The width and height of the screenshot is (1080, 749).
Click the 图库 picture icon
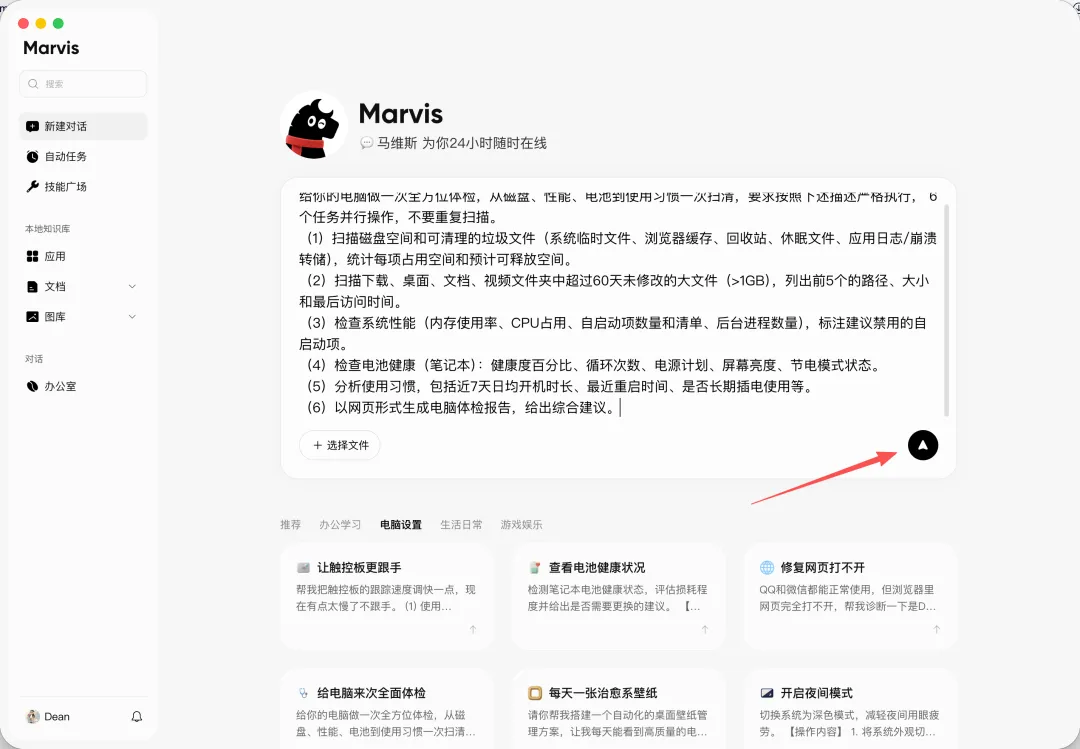point(32,317)
